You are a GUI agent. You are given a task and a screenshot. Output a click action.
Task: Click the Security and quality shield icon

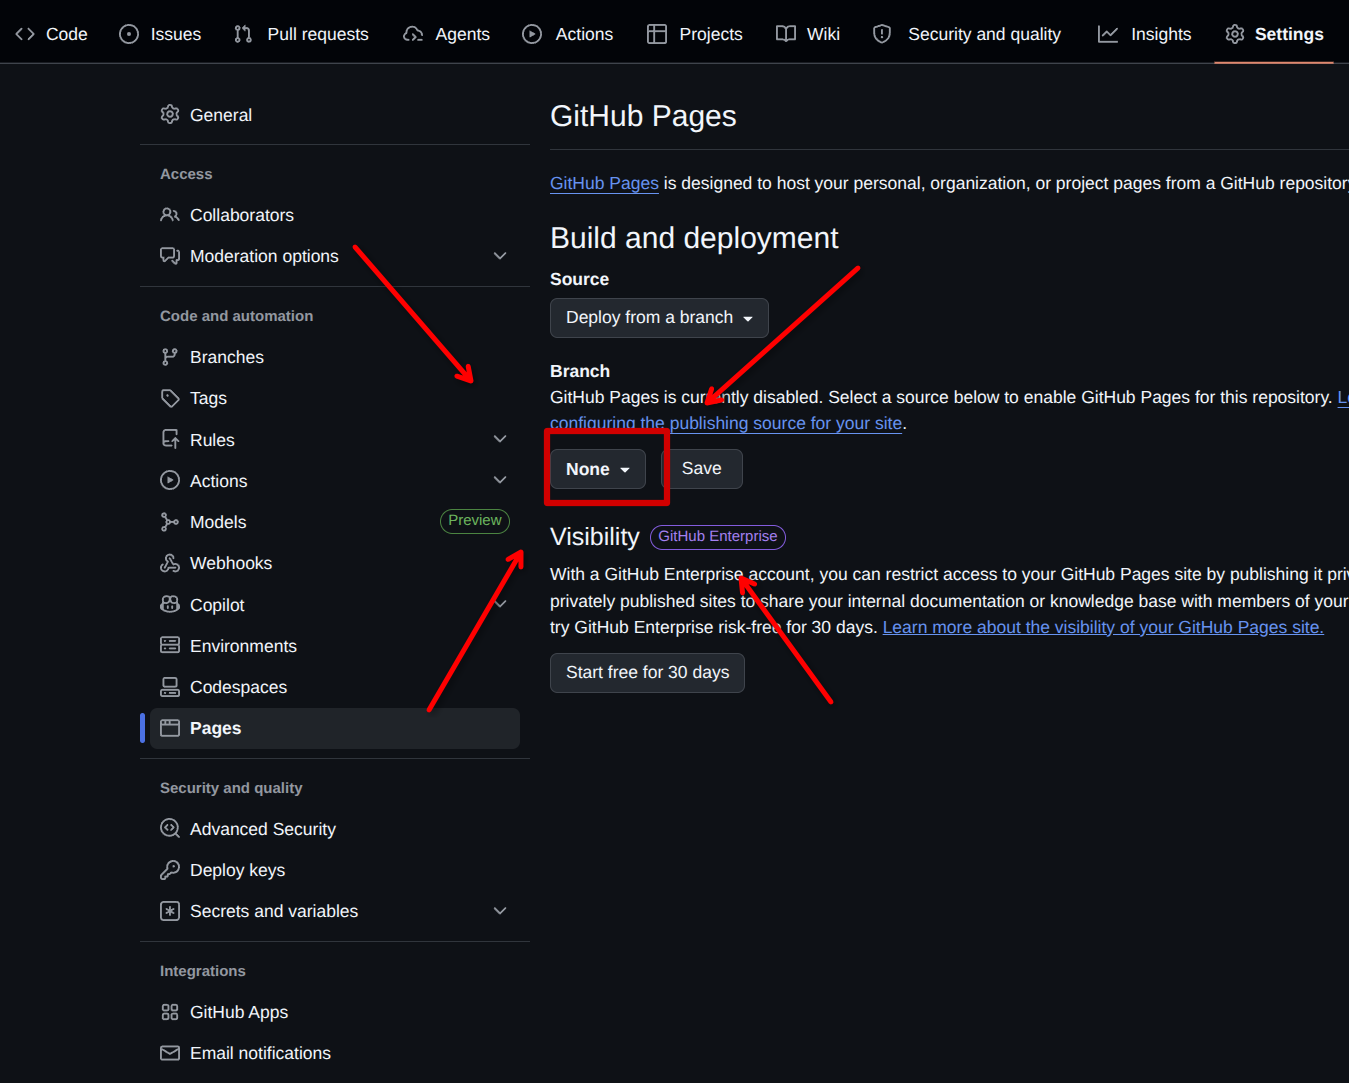[882, 34]
